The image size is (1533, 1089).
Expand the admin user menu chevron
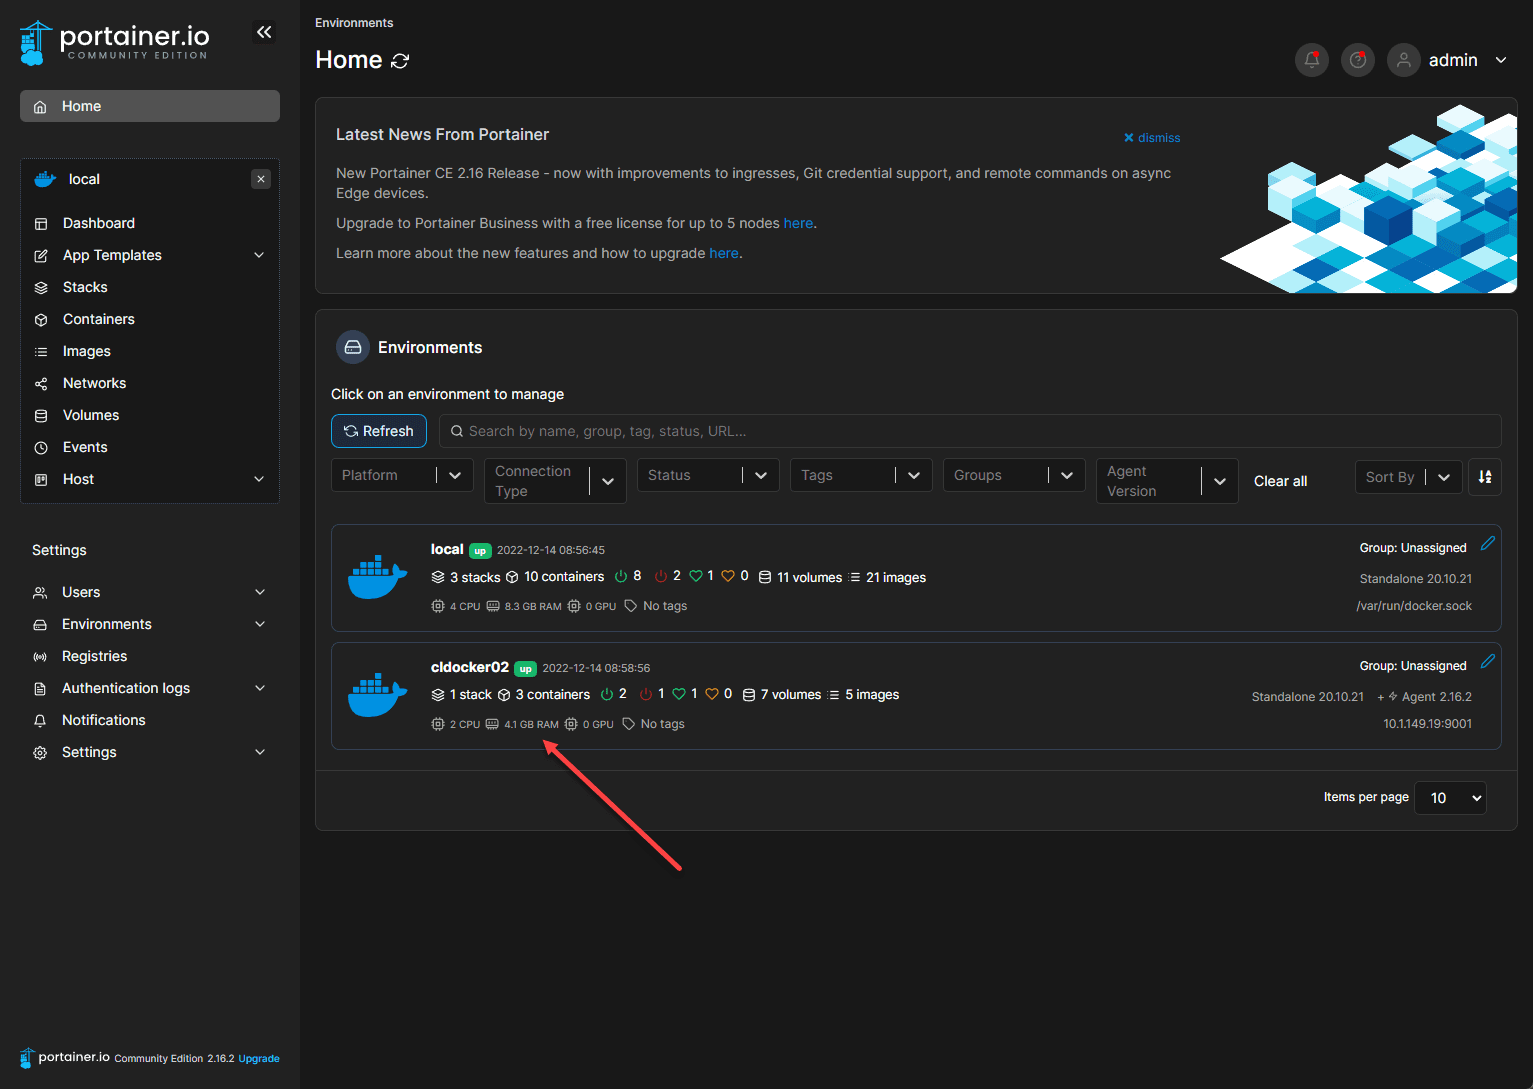point(1501,60)
